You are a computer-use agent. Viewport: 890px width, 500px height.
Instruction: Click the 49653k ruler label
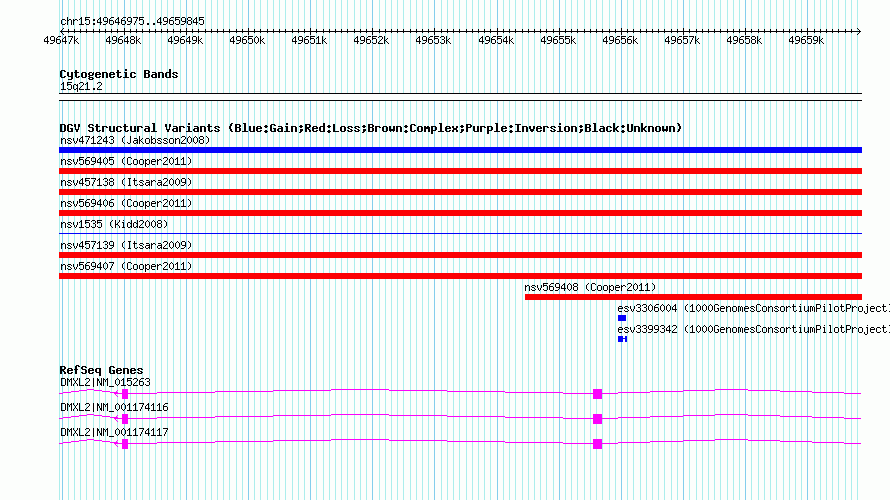pos(433,40)
